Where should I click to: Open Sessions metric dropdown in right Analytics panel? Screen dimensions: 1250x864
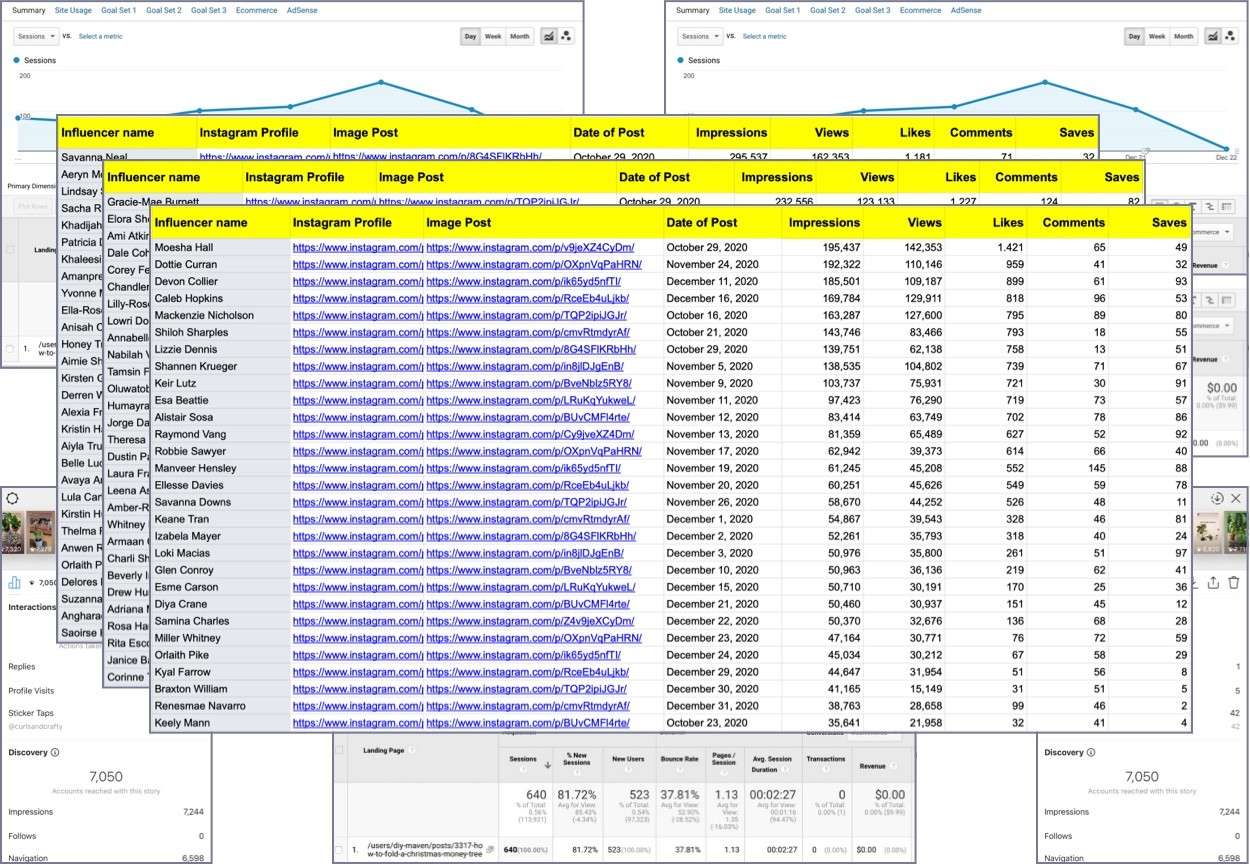pyautogui.click(x=699, y=36)
